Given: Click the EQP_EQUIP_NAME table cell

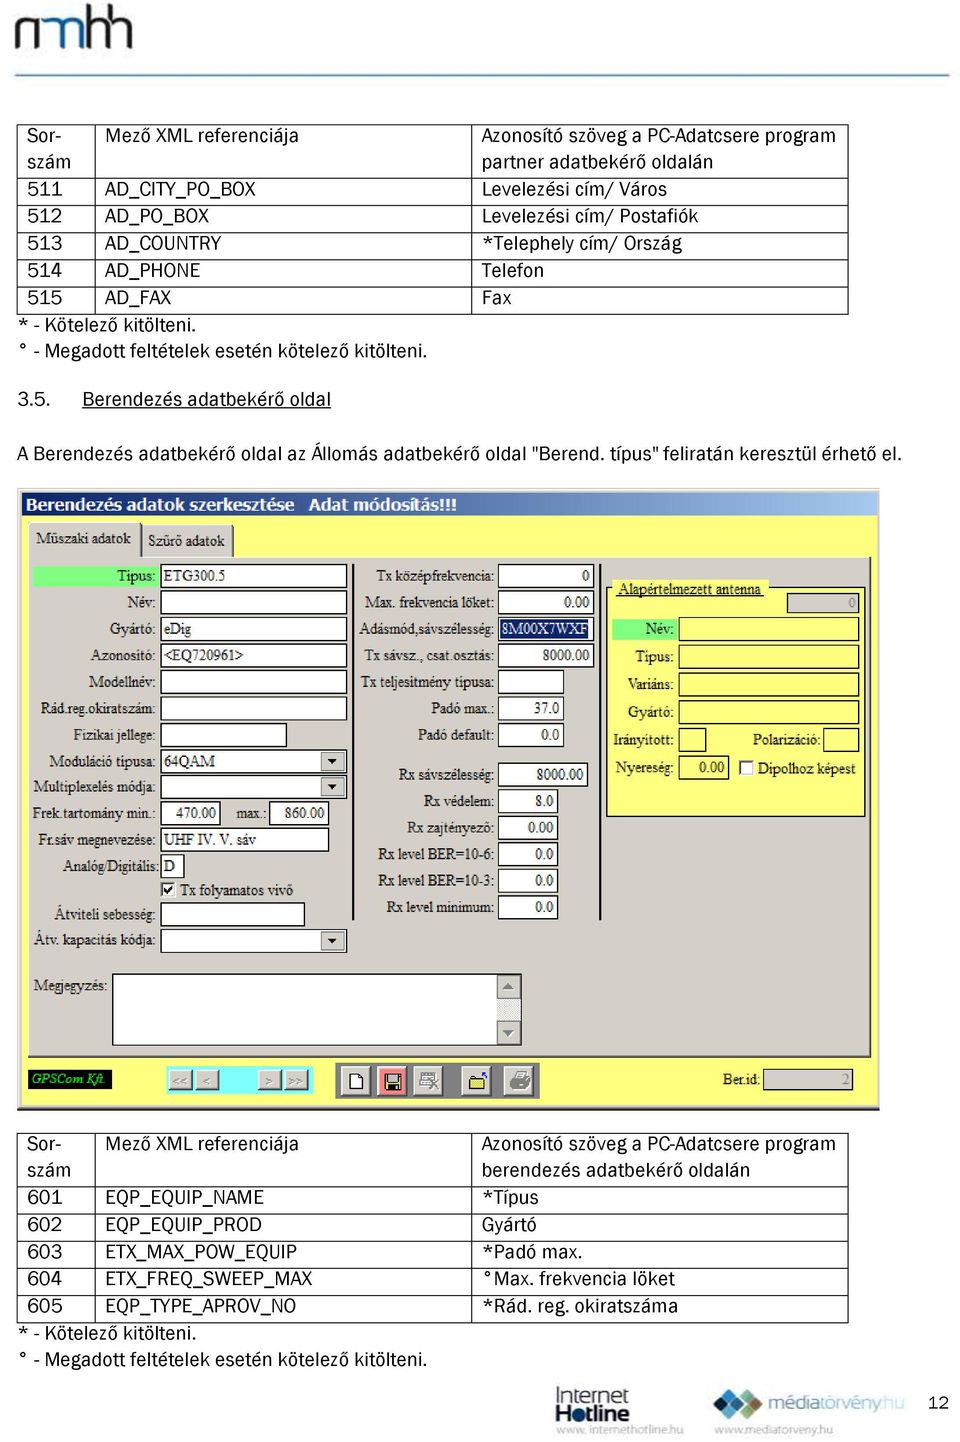Looking at the screenshot, I should click(285, 1197).
